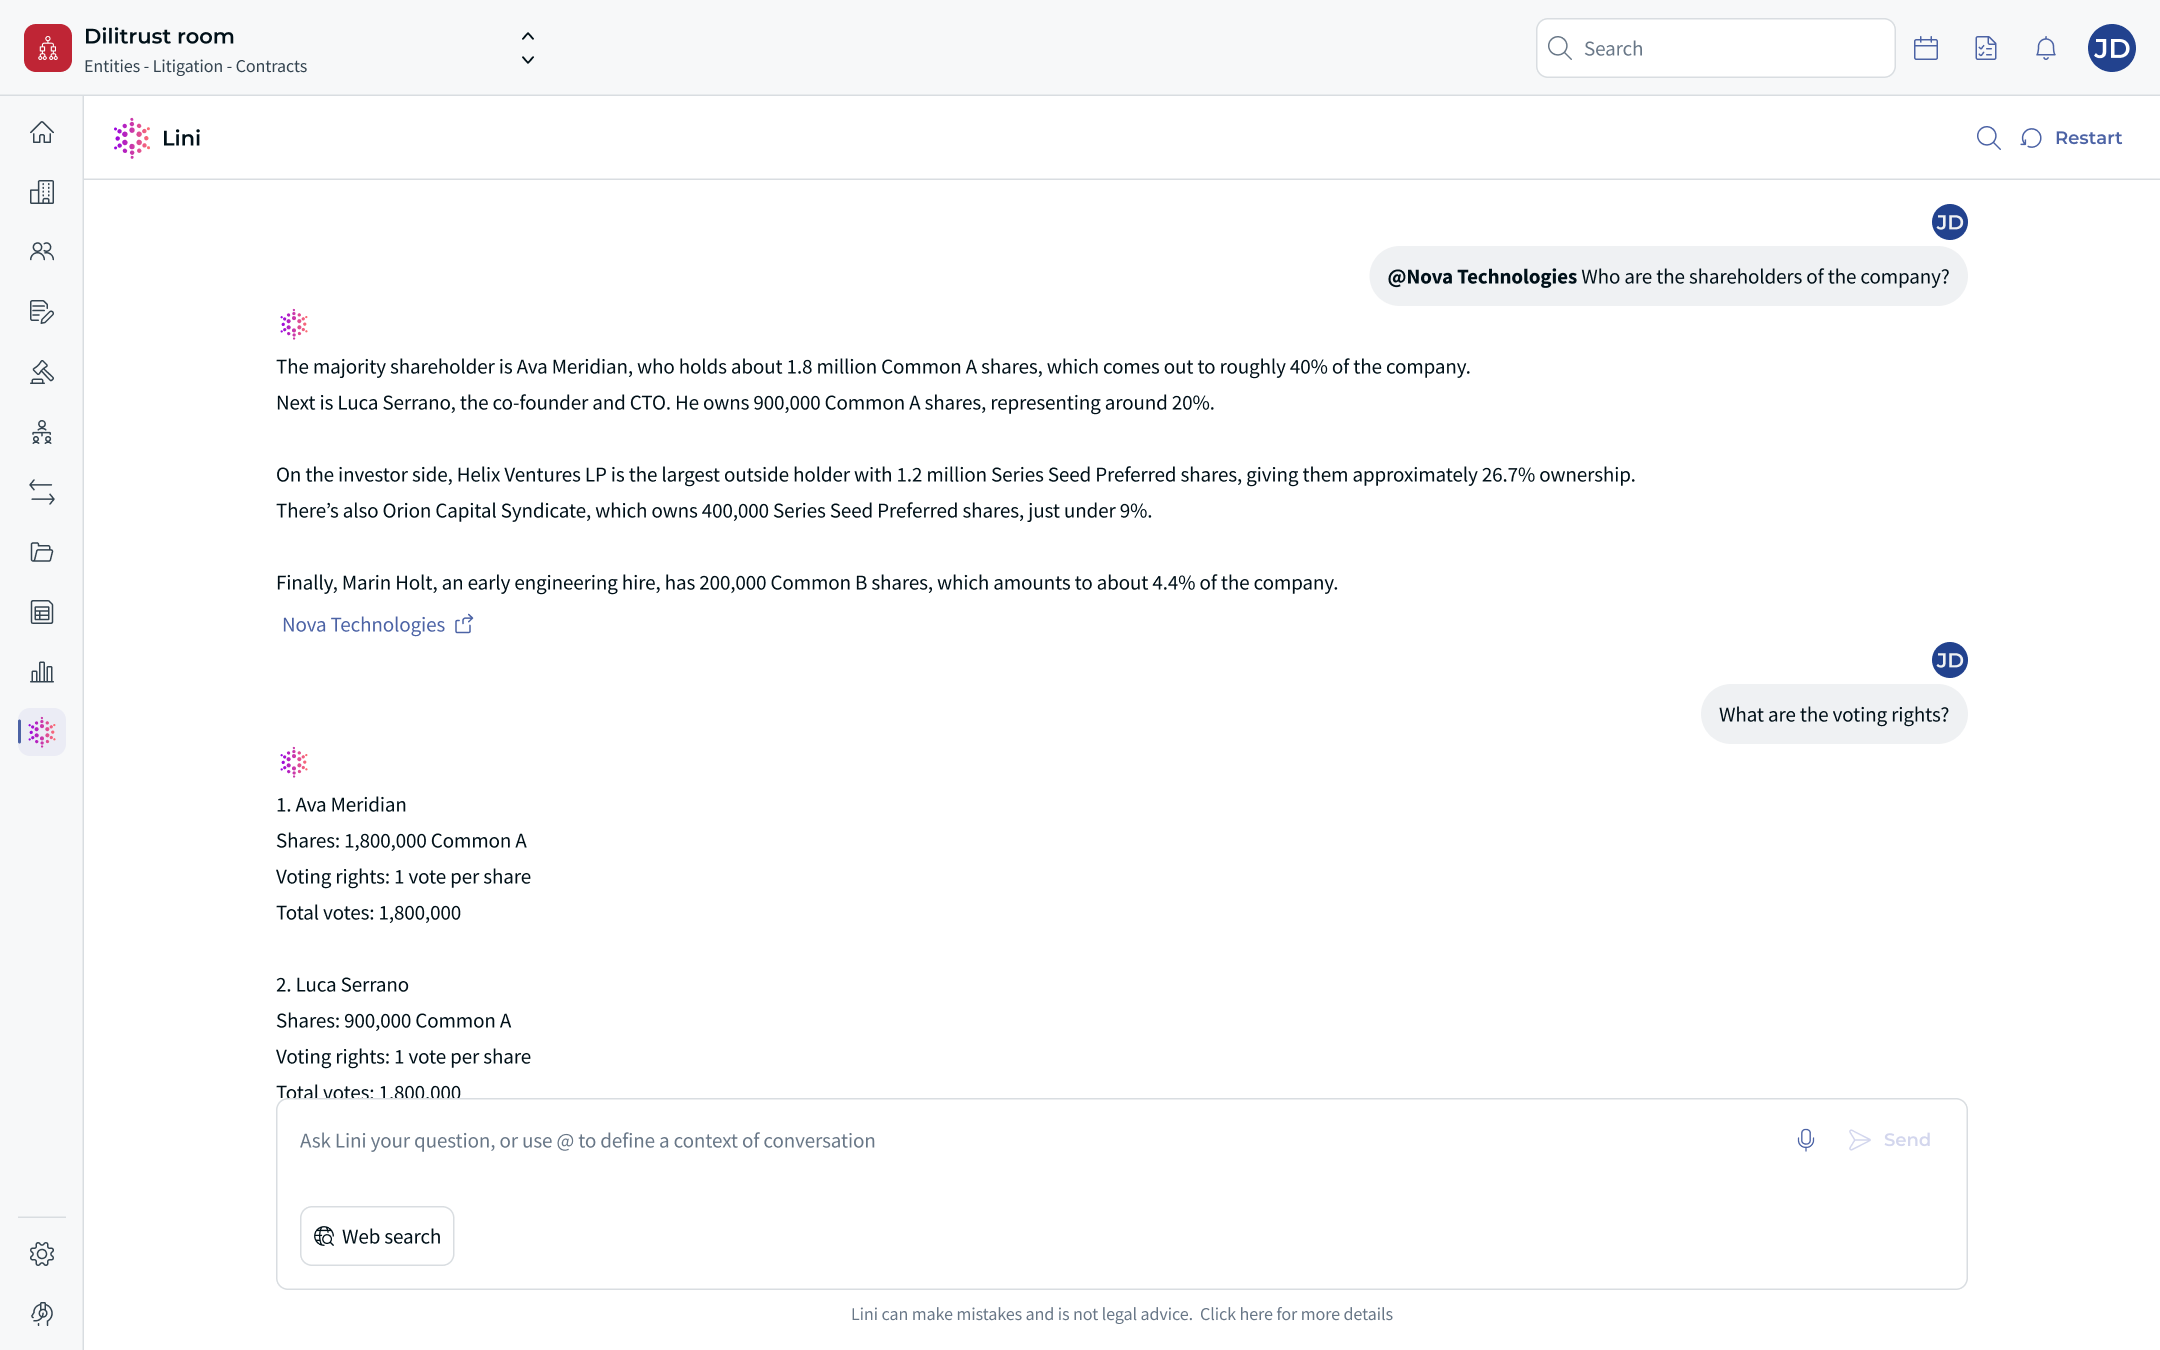Viewport: 2160px width, 1350px height.
Task: Open the notifications bell
Action: [x=2046, y=48]
